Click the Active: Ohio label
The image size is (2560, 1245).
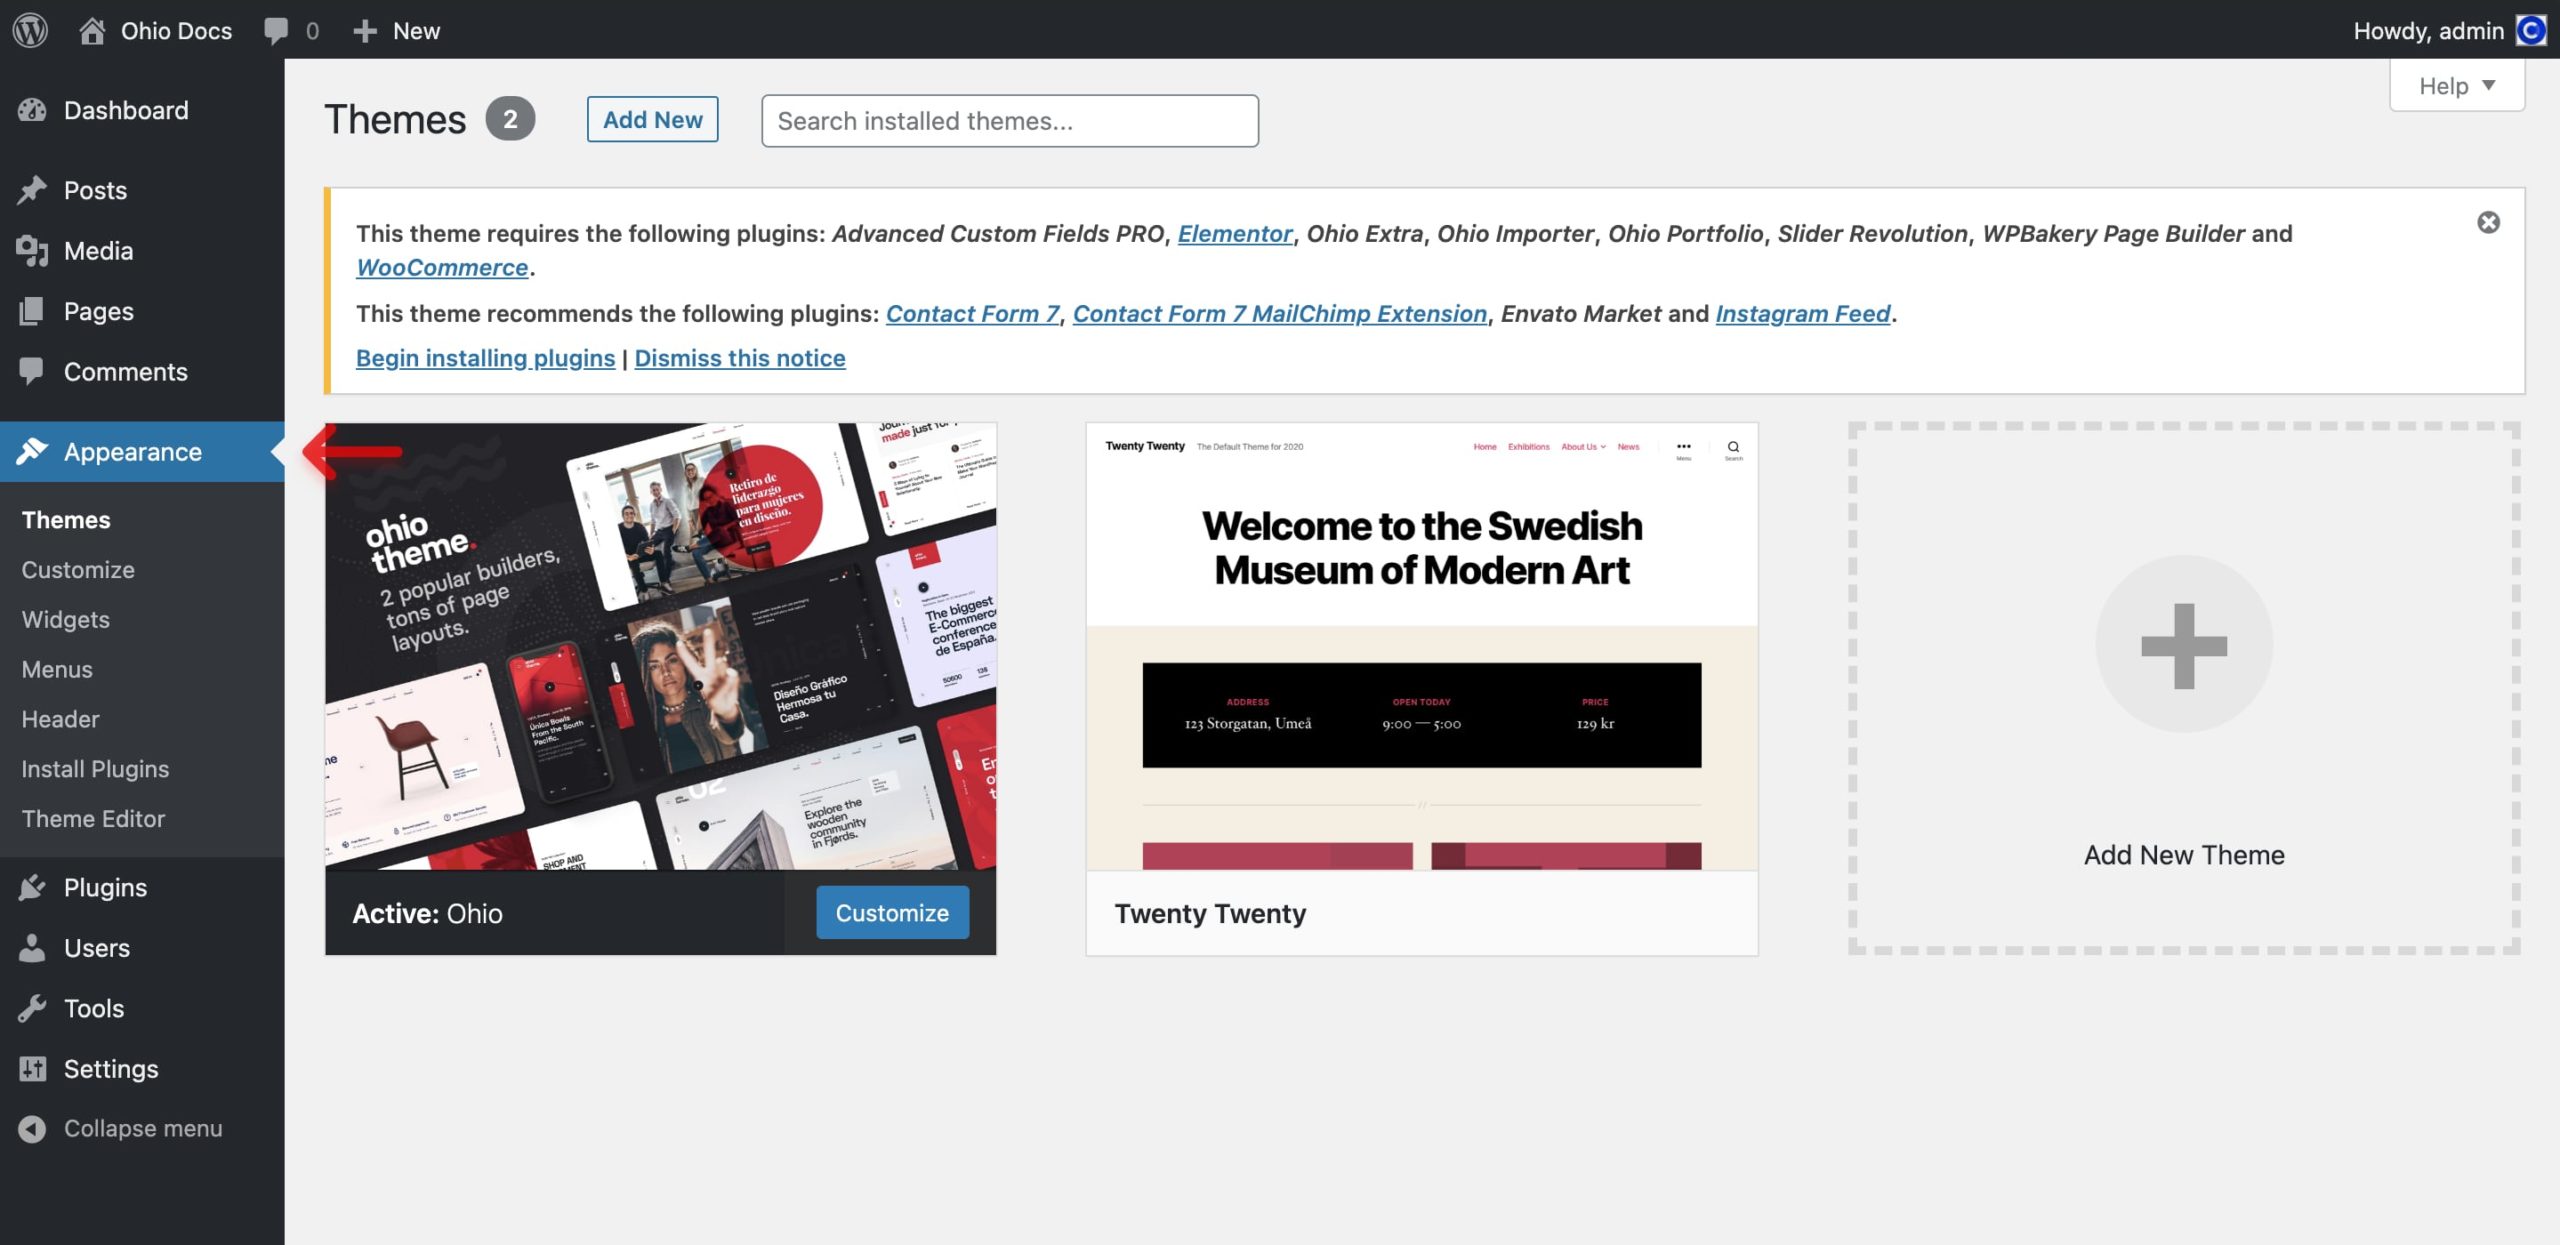coord(427,913)
